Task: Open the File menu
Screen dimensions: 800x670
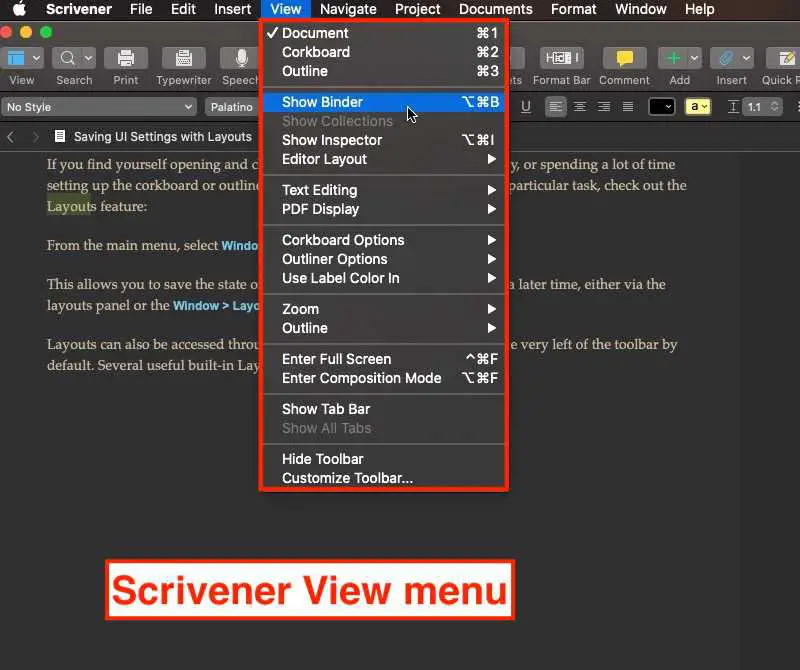Action: point(141,9)
